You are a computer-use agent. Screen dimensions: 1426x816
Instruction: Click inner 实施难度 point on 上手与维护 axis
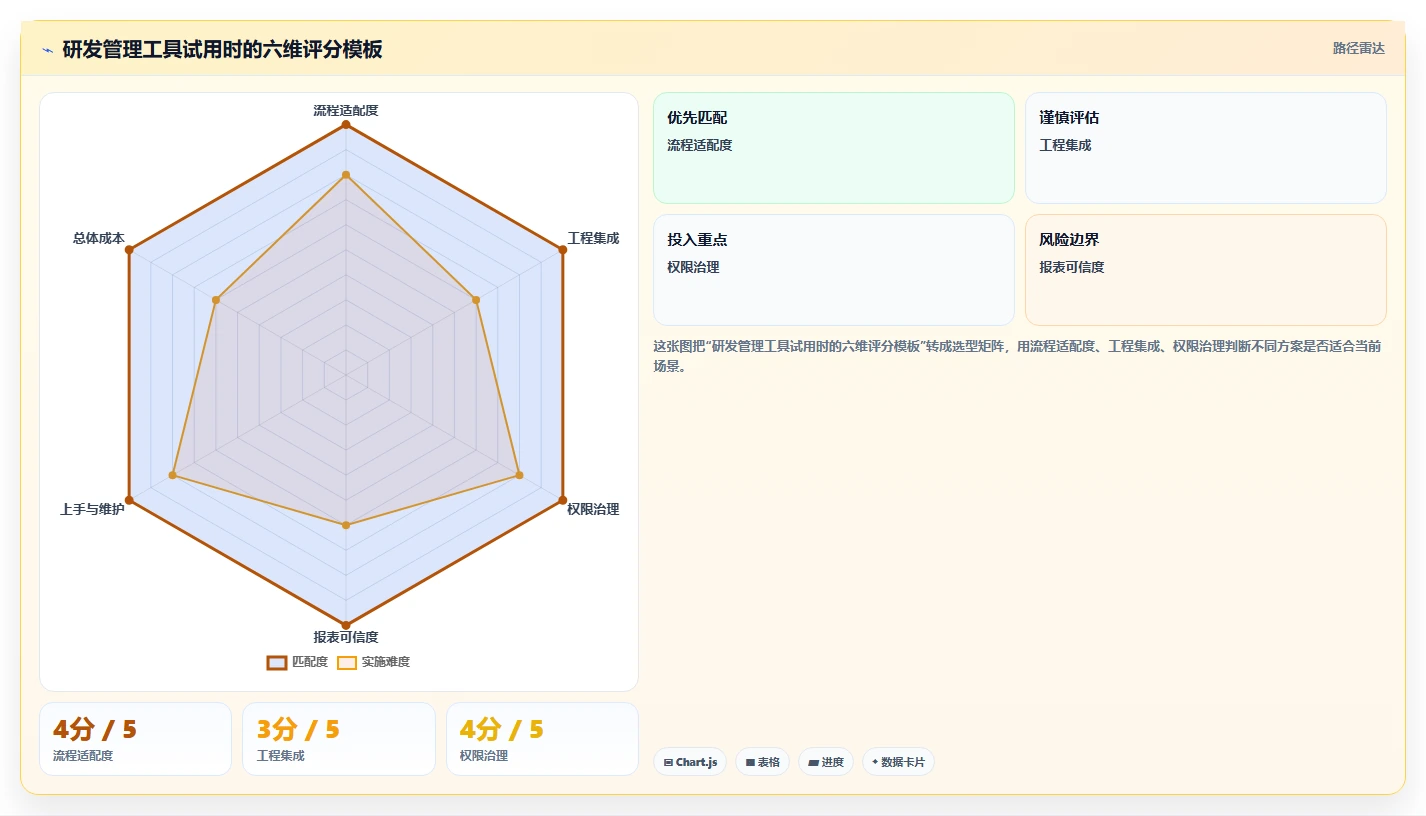[173, 475]
